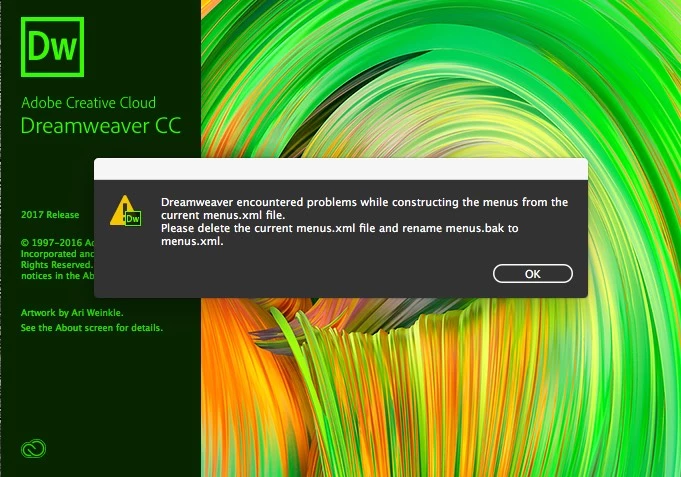Click the error dialog's blank title bar
681x477 pixels.
(x=341, y=169)
